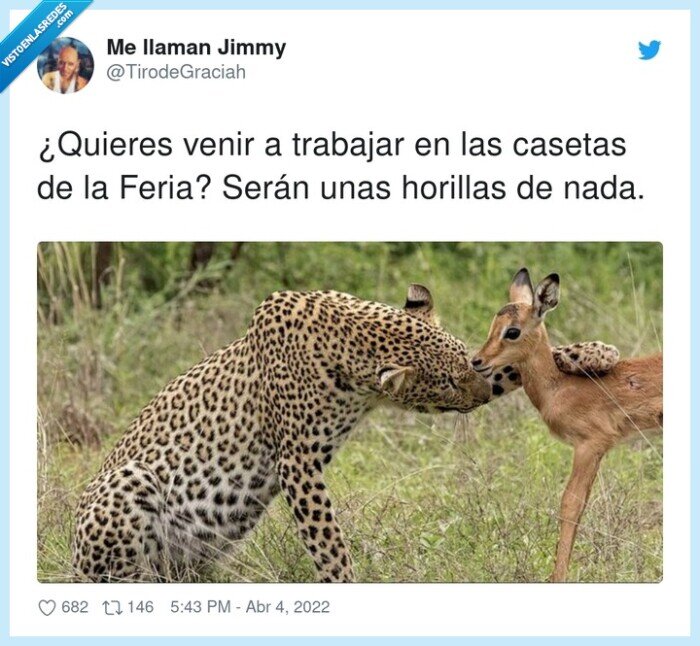Open the leopard and fawn photo

[x=350, y=412]
